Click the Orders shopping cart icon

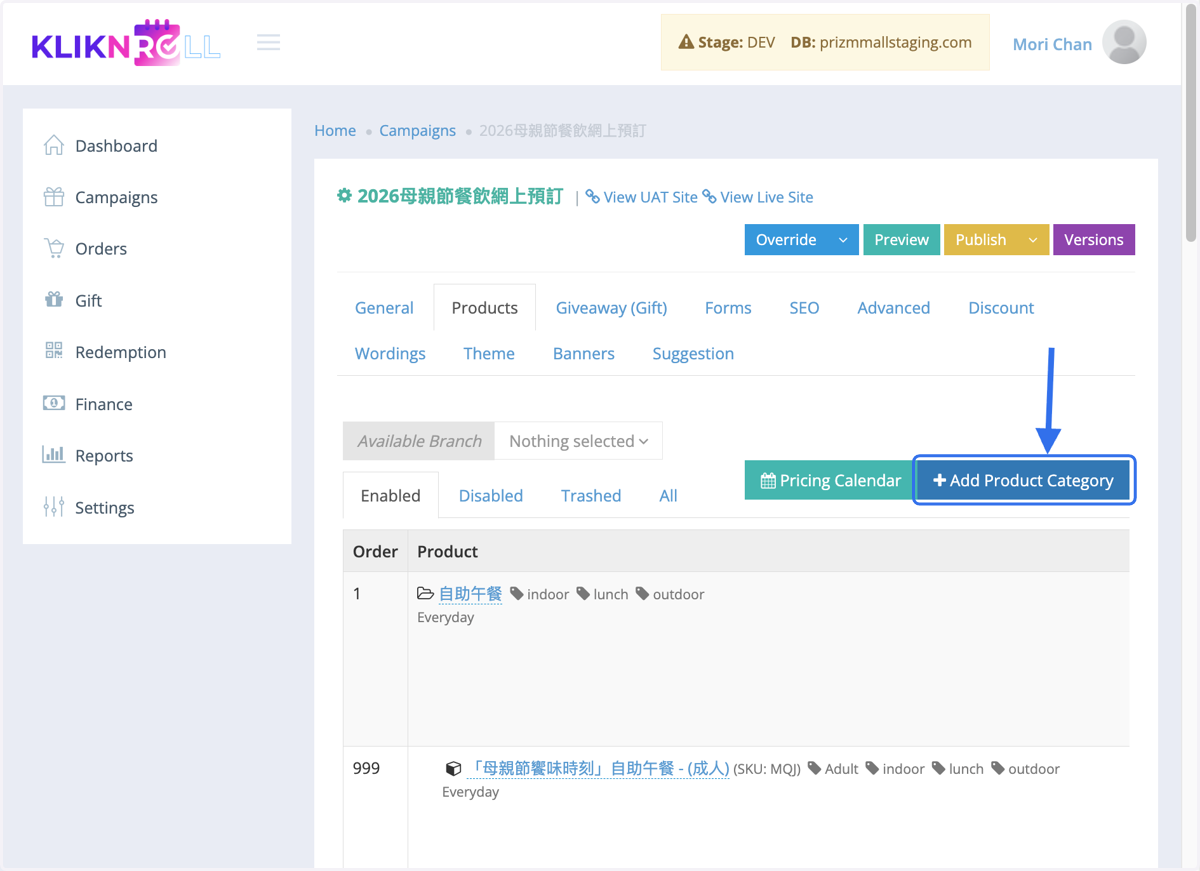54,248
